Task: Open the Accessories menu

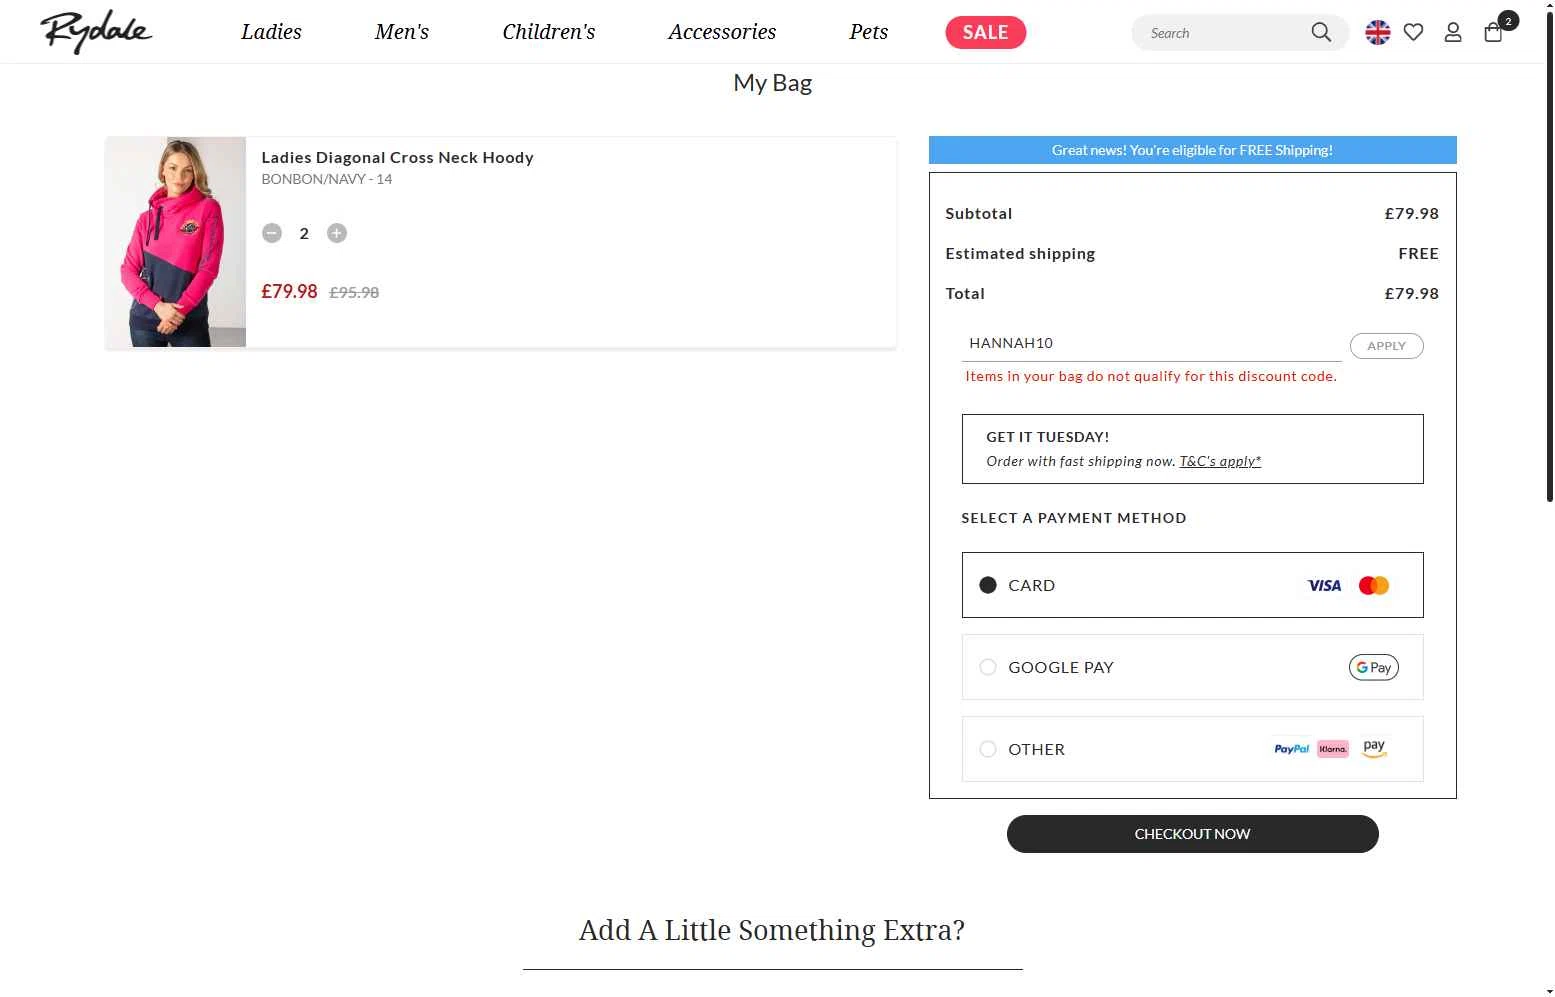Action: [x=722, y=32]
